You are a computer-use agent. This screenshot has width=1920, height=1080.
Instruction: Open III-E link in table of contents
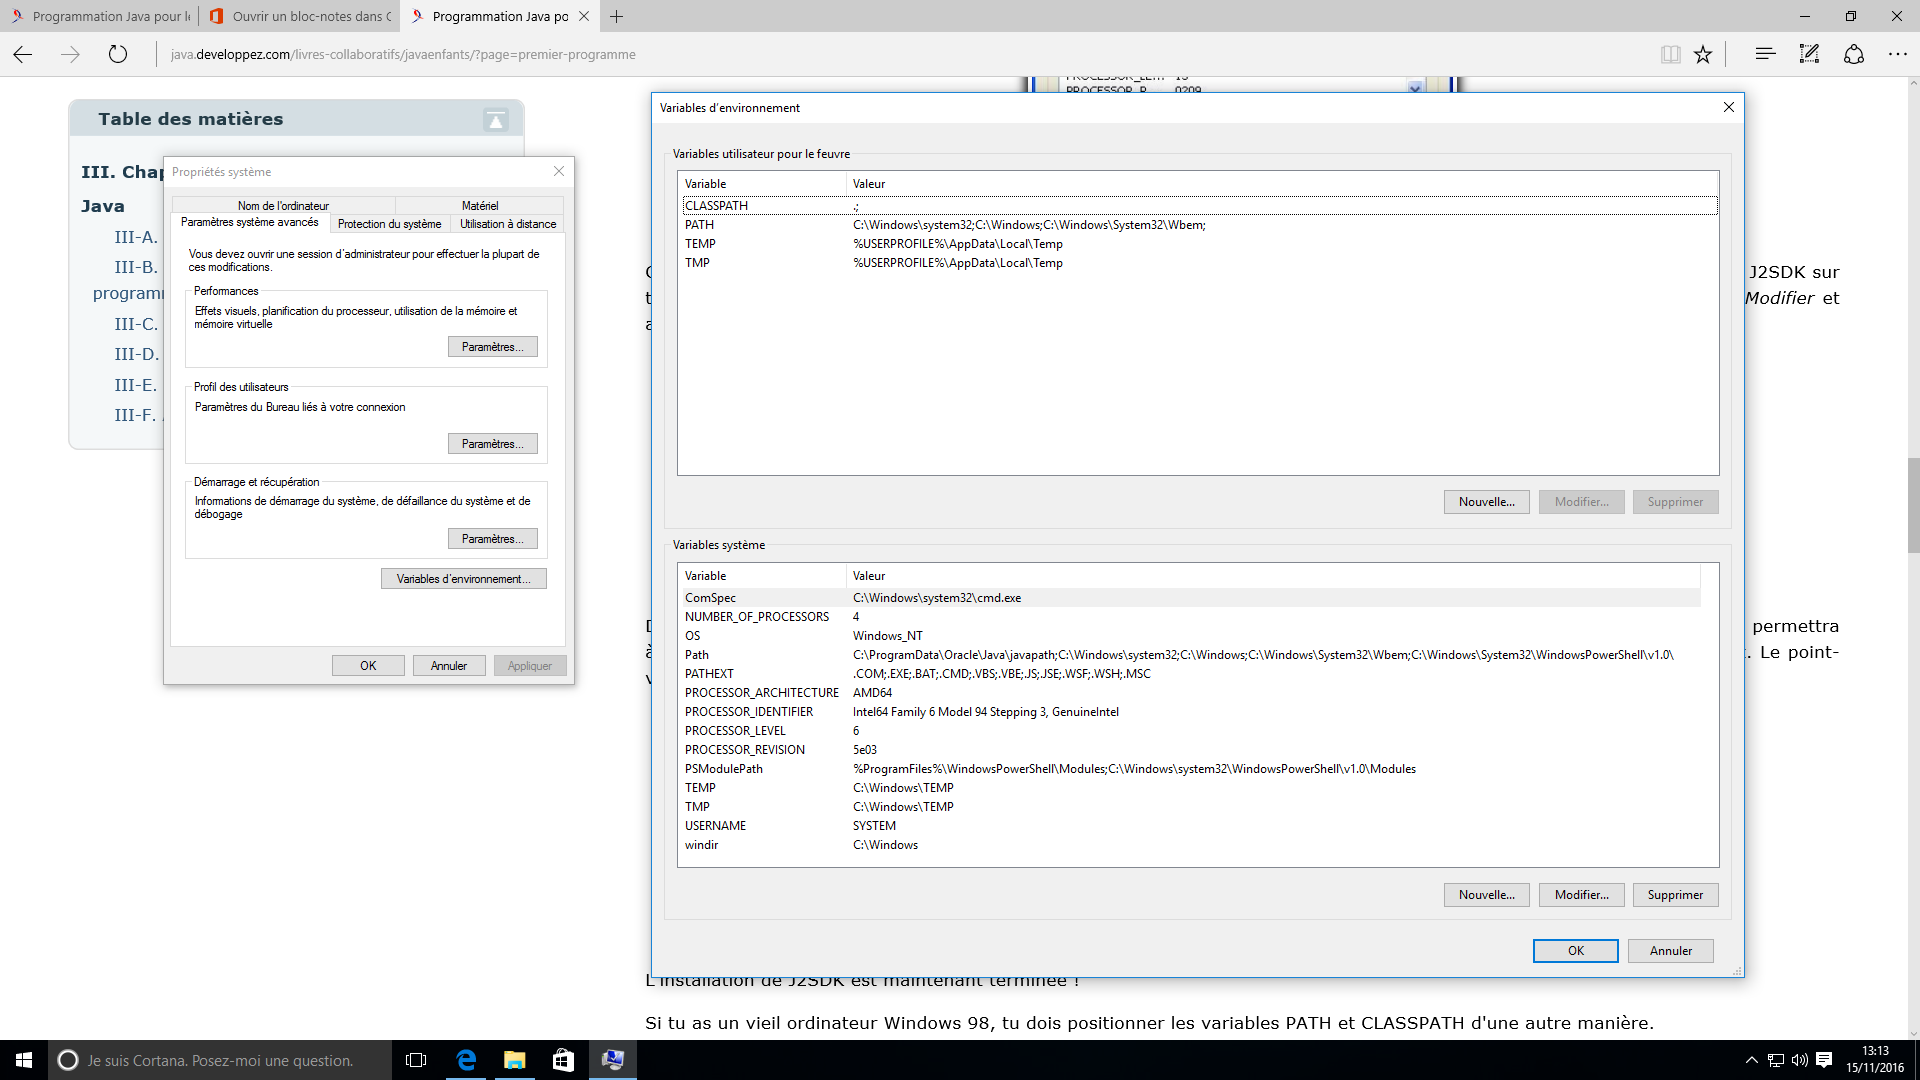click(x=135, y=385)
